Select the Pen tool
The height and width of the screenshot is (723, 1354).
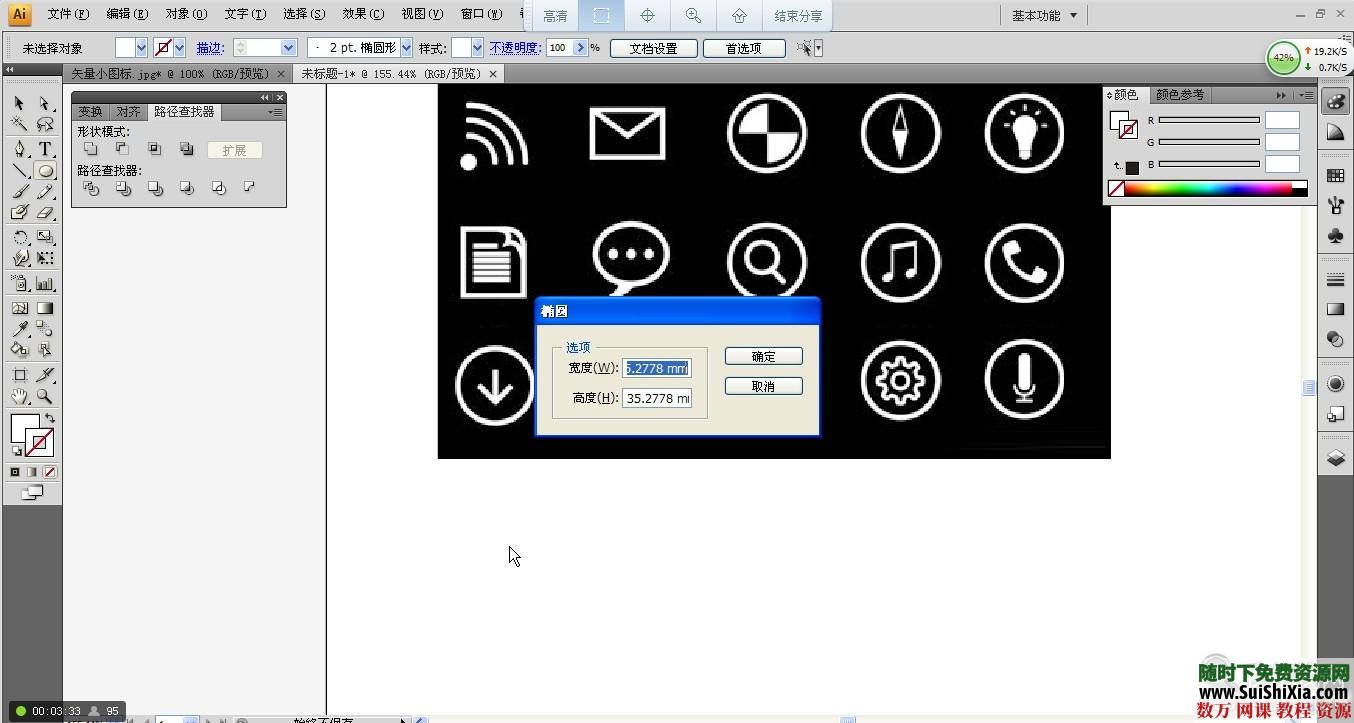coord(19,149)
